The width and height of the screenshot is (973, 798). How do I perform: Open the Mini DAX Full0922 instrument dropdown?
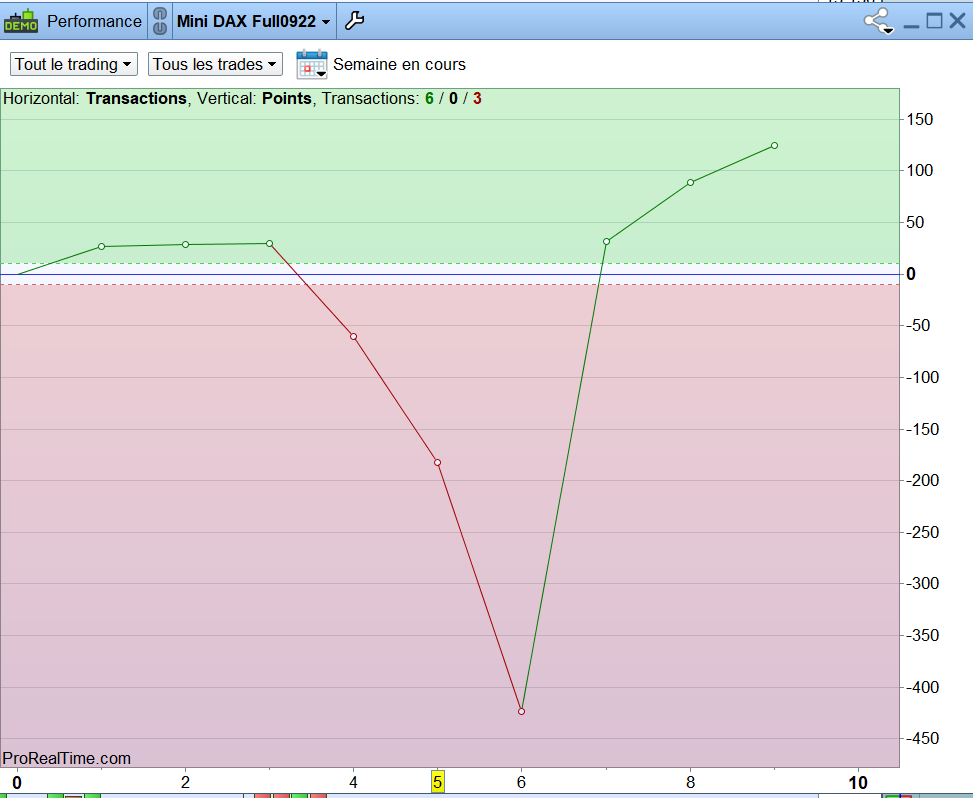(253, 21)
